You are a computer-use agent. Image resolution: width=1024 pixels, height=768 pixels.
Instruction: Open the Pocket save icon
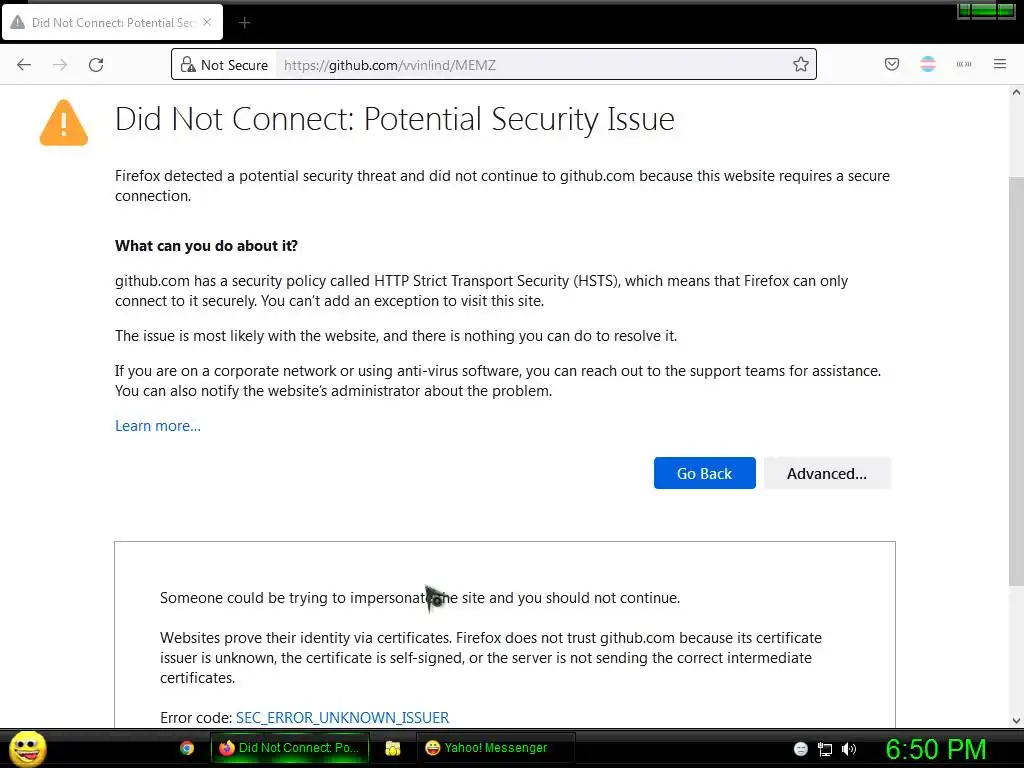coord(891,64)
